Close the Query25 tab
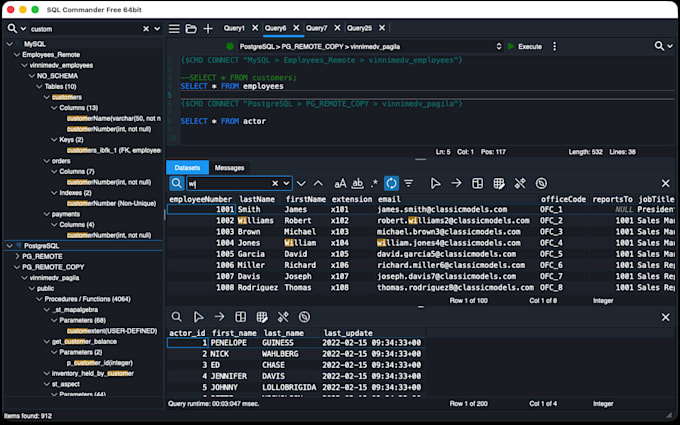680x425 pixels. [382, 28]
